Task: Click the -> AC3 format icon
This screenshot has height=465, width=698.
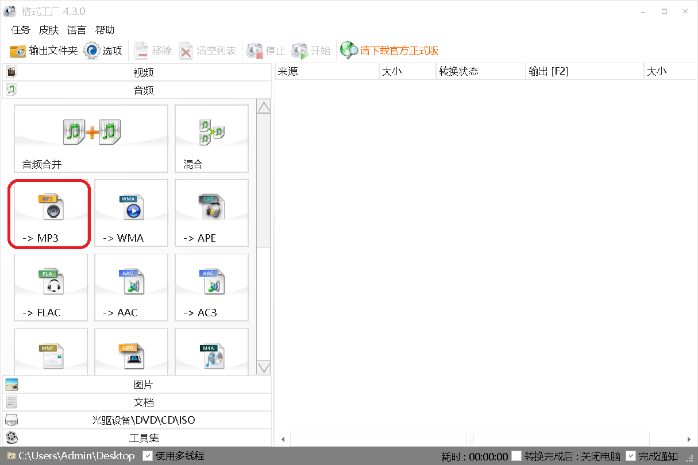Action: (211, 287)
